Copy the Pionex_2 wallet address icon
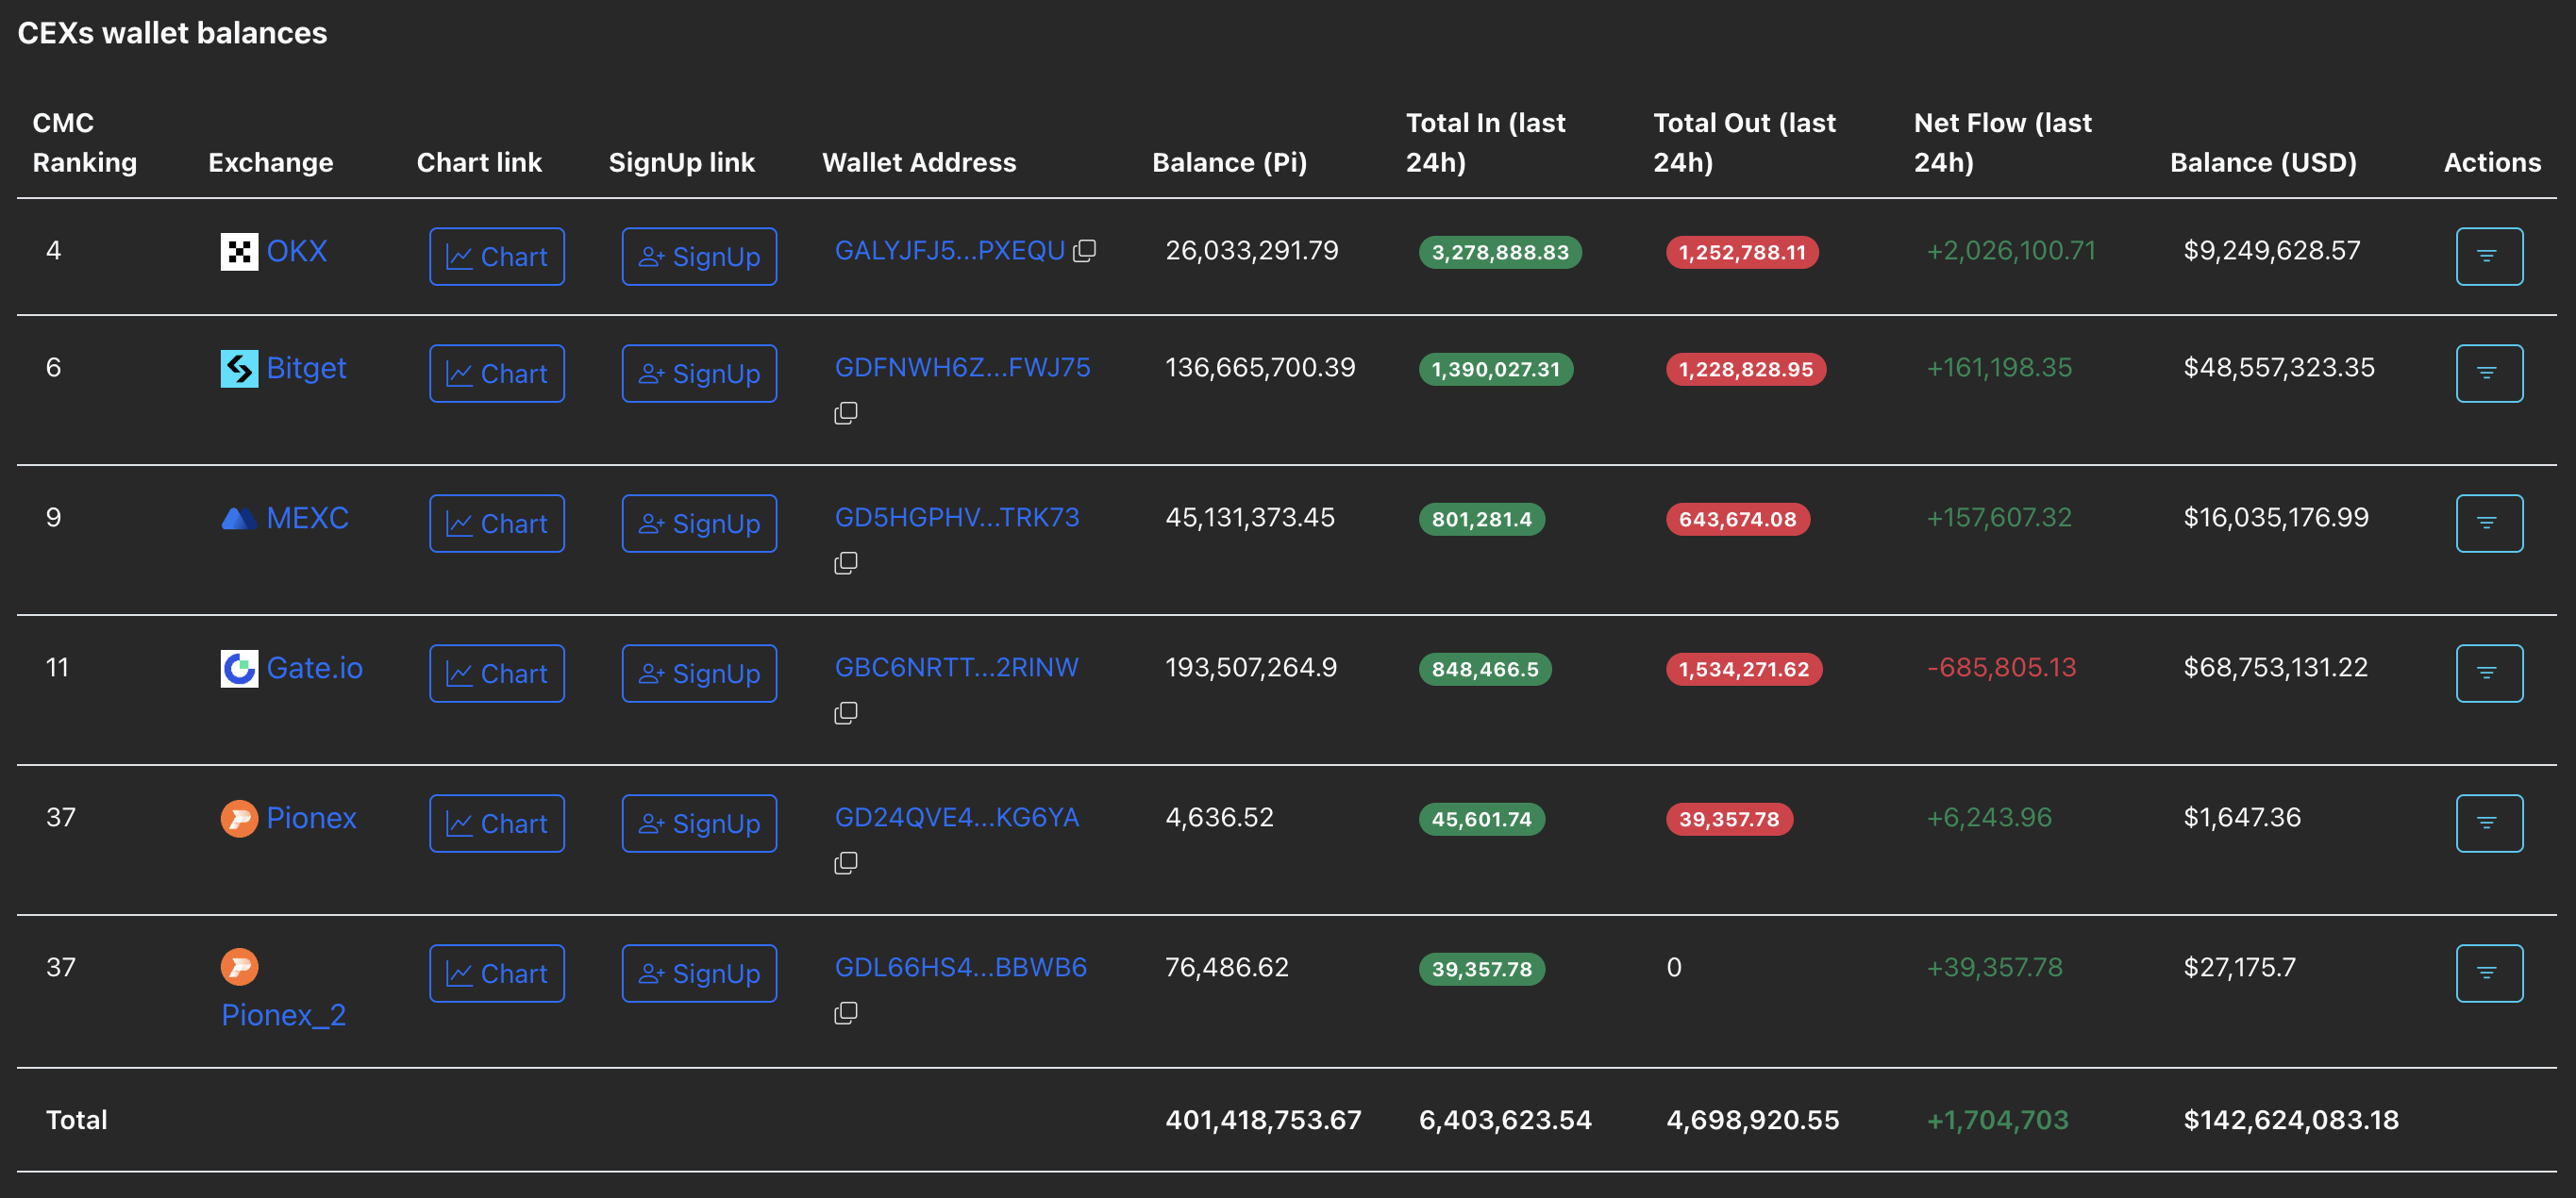2576x1198 pixels. pyautogui.click(x=846, y=1013)
